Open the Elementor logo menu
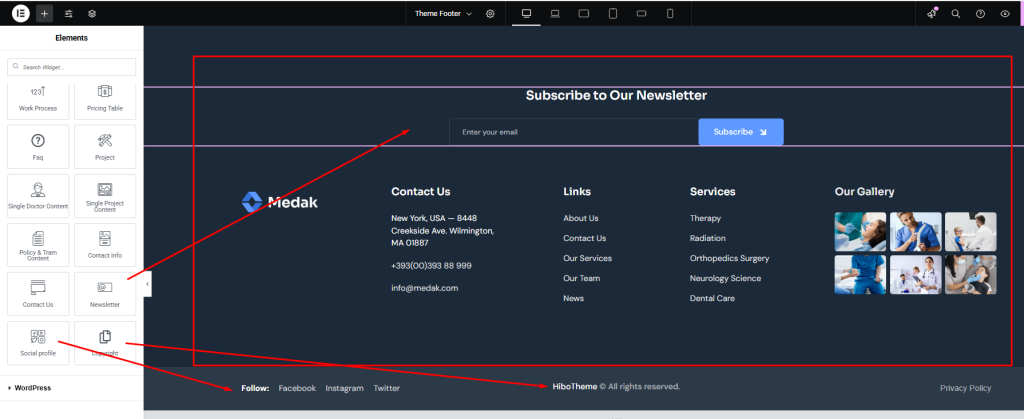 click(20, 13)
